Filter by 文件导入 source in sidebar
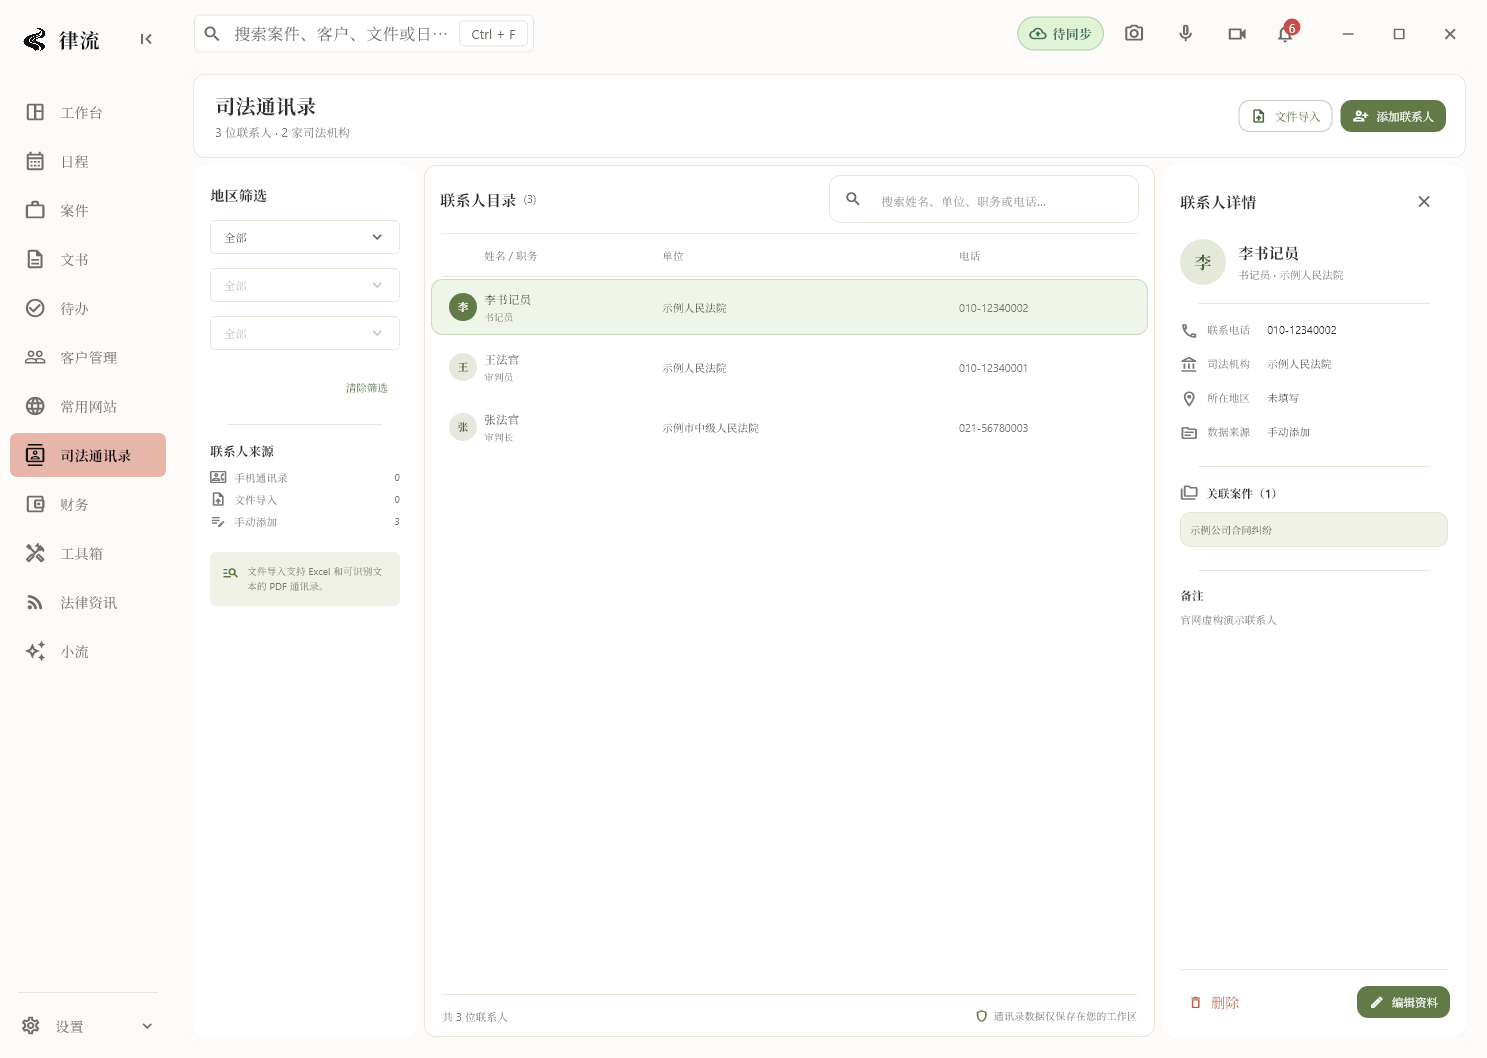Viewport: 1487px width, 1058px height. click(305, 500)
